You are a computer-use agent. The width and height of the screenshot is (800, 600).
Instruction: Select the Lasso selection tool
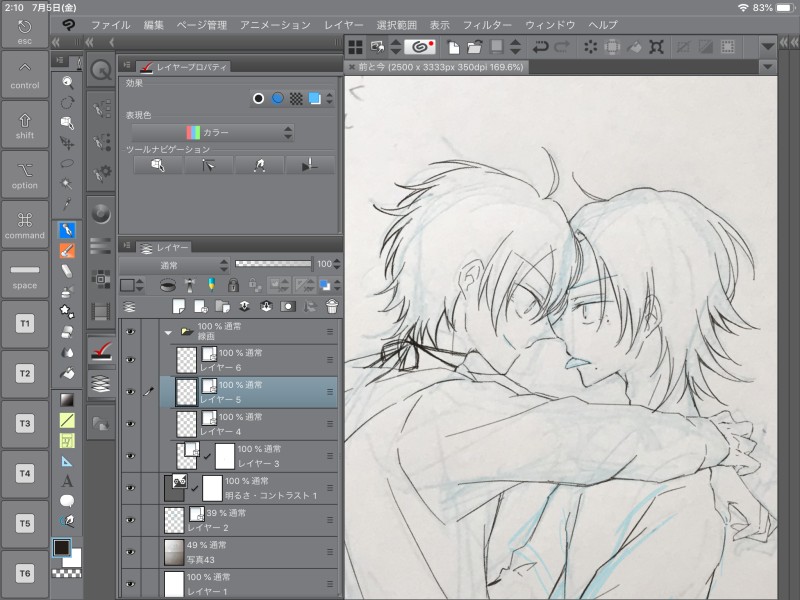pos(67,163)
